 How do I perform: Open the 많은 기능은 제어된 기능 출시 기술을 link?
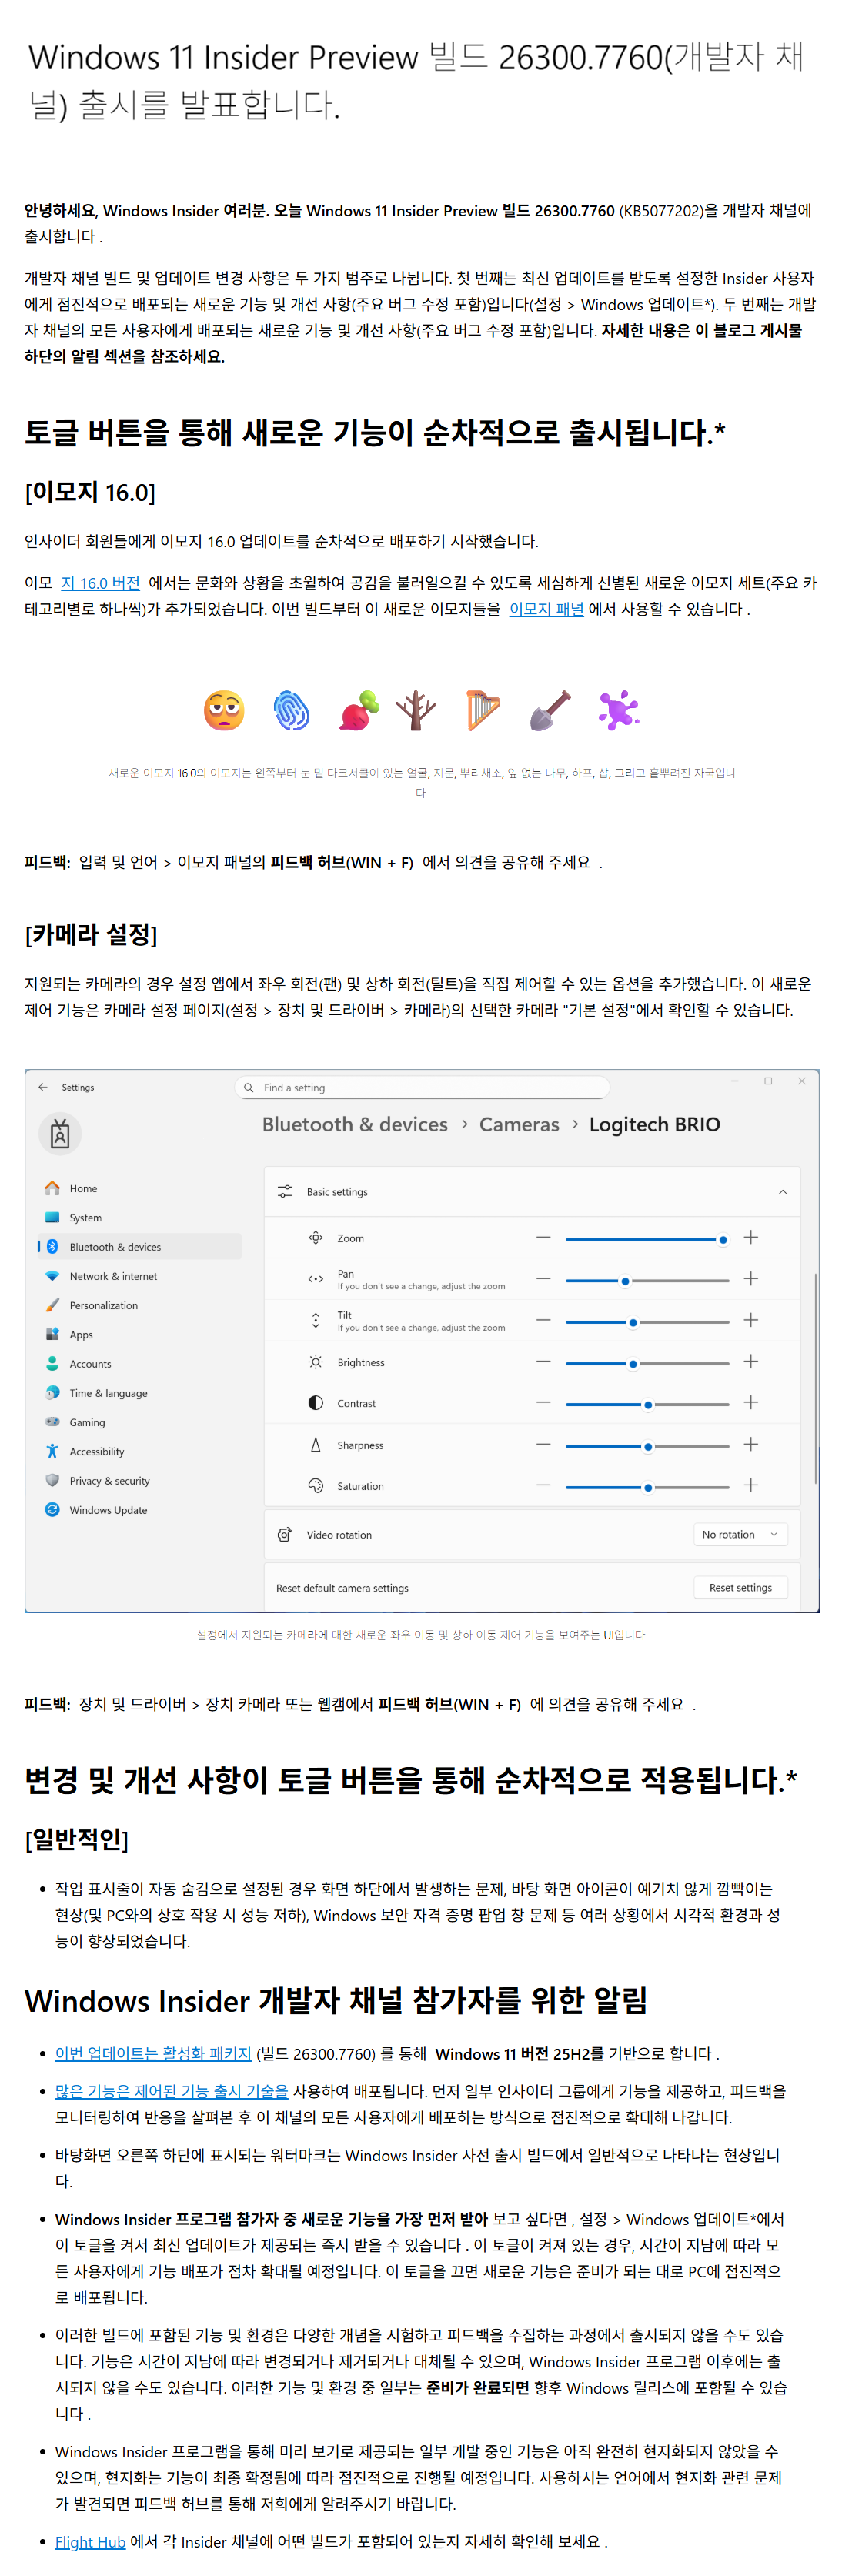[x=171, y=2090]
